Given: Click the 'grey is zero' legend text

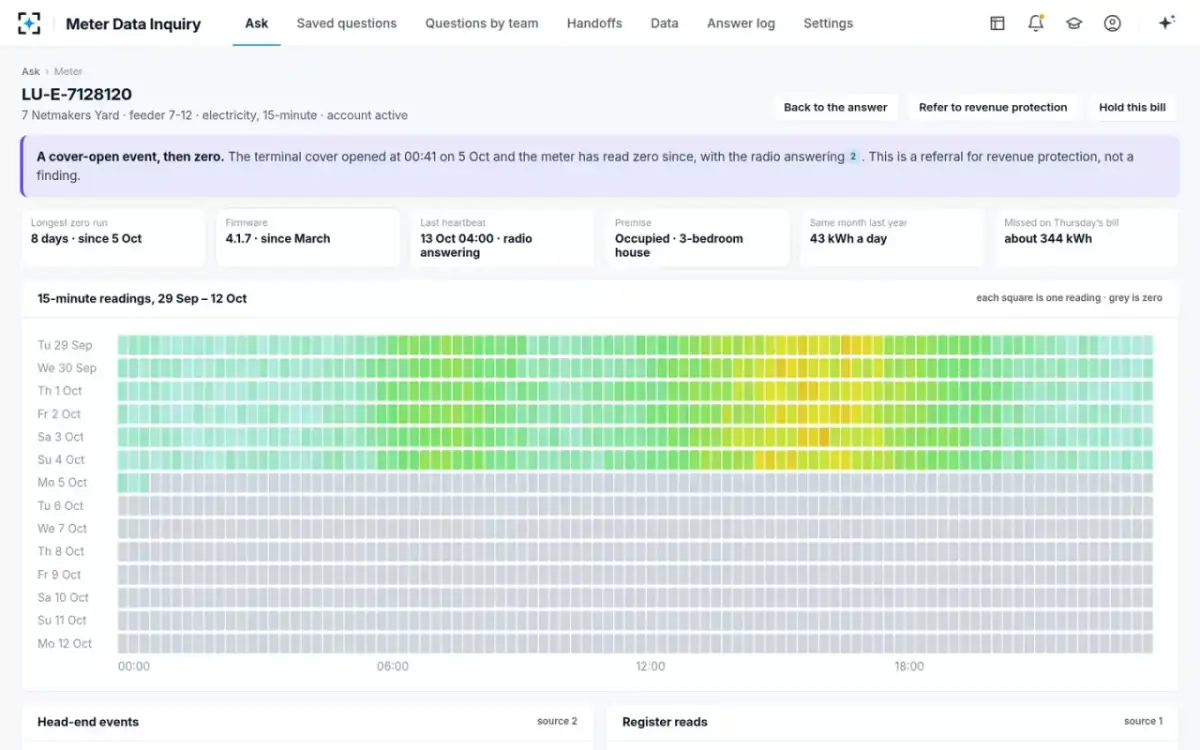Looking at the screenshot, I should coord(1136,298).
